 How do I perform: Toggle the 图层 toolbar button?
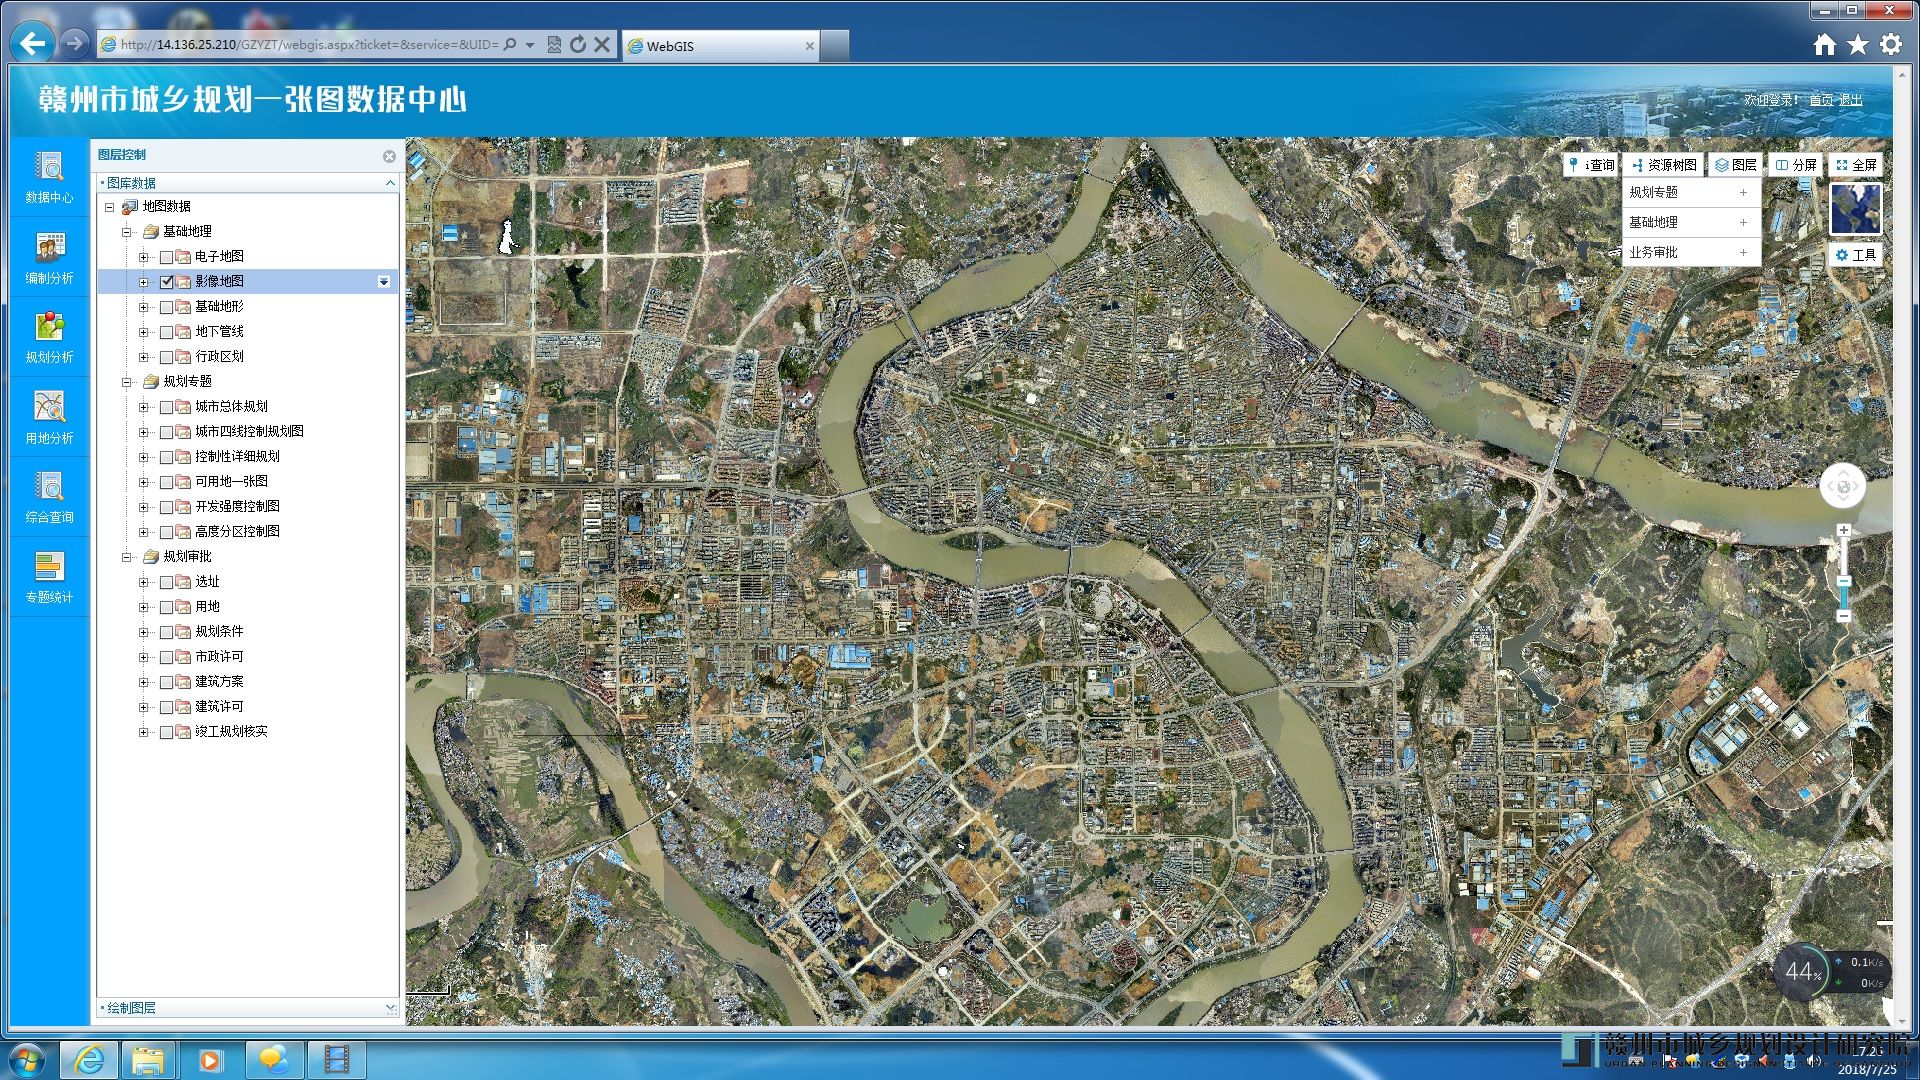point(1736,165)
